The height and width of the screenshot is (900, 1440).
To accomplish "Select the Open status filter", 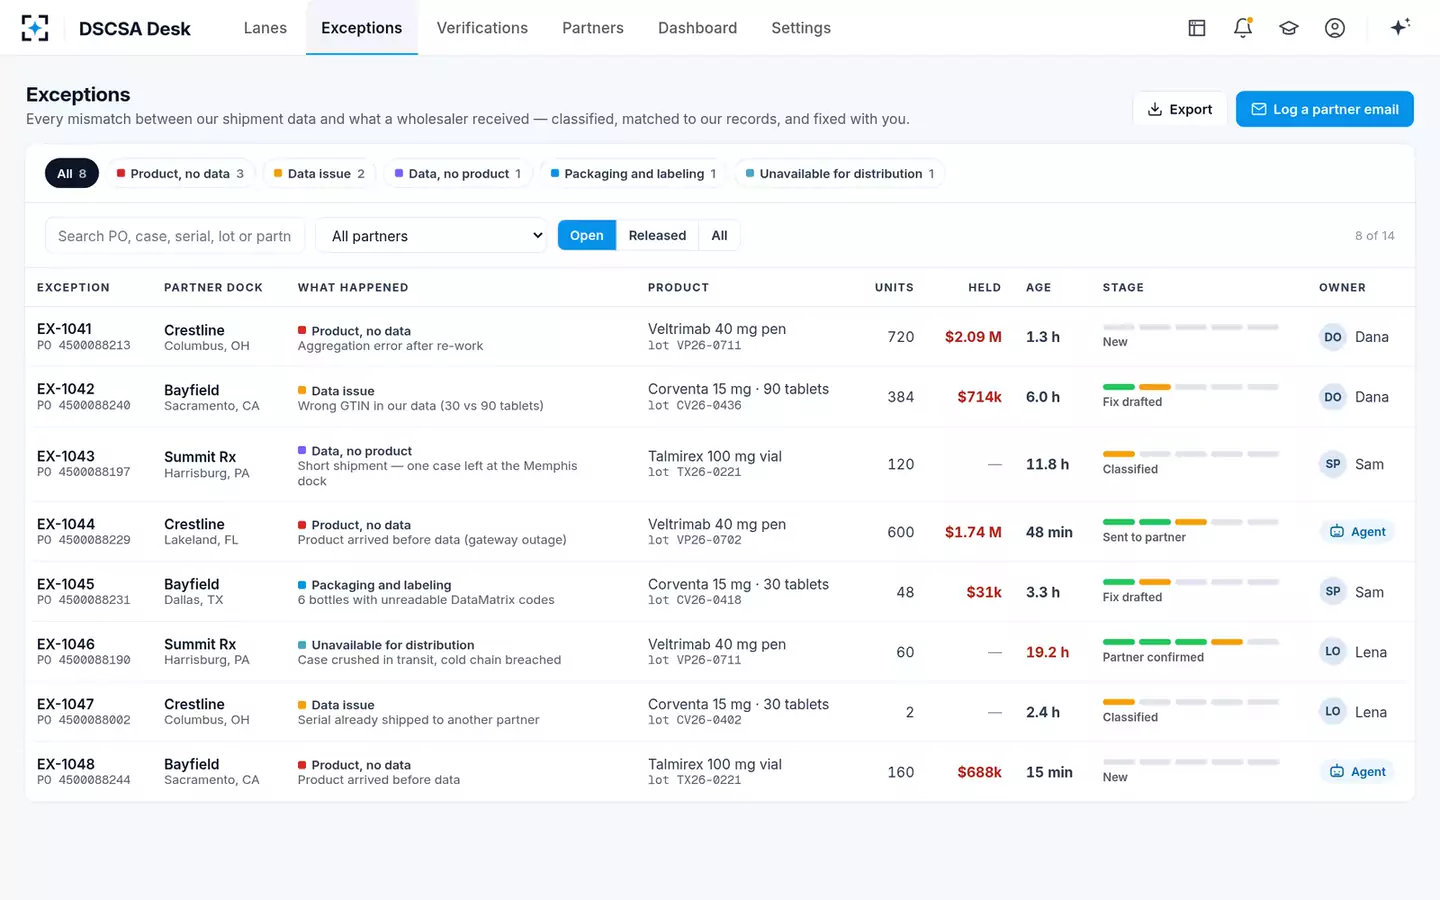I will pyautogui.click(x=587, y=235).
